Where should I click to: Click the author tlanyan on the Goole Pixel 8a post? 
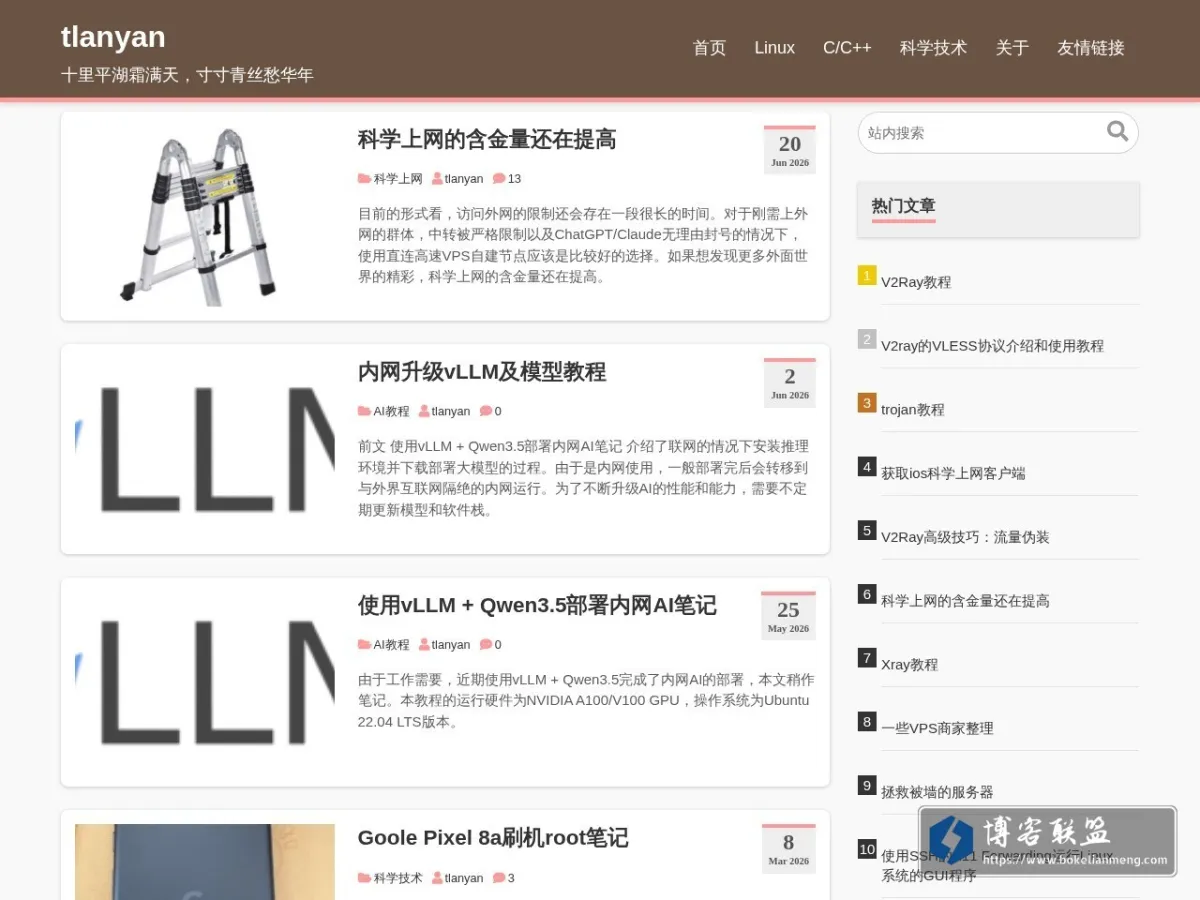tap(464, 878)
